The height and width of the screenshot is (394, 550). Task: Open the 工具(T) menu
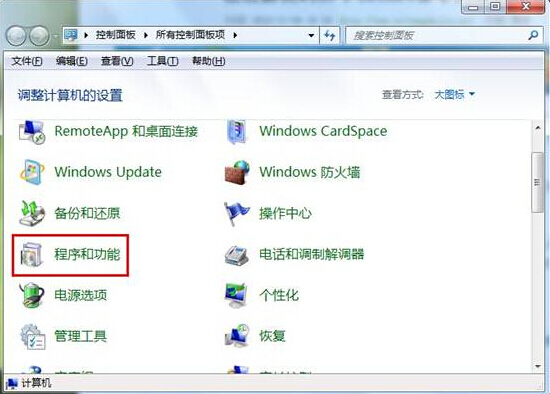(x=162, y=61)
